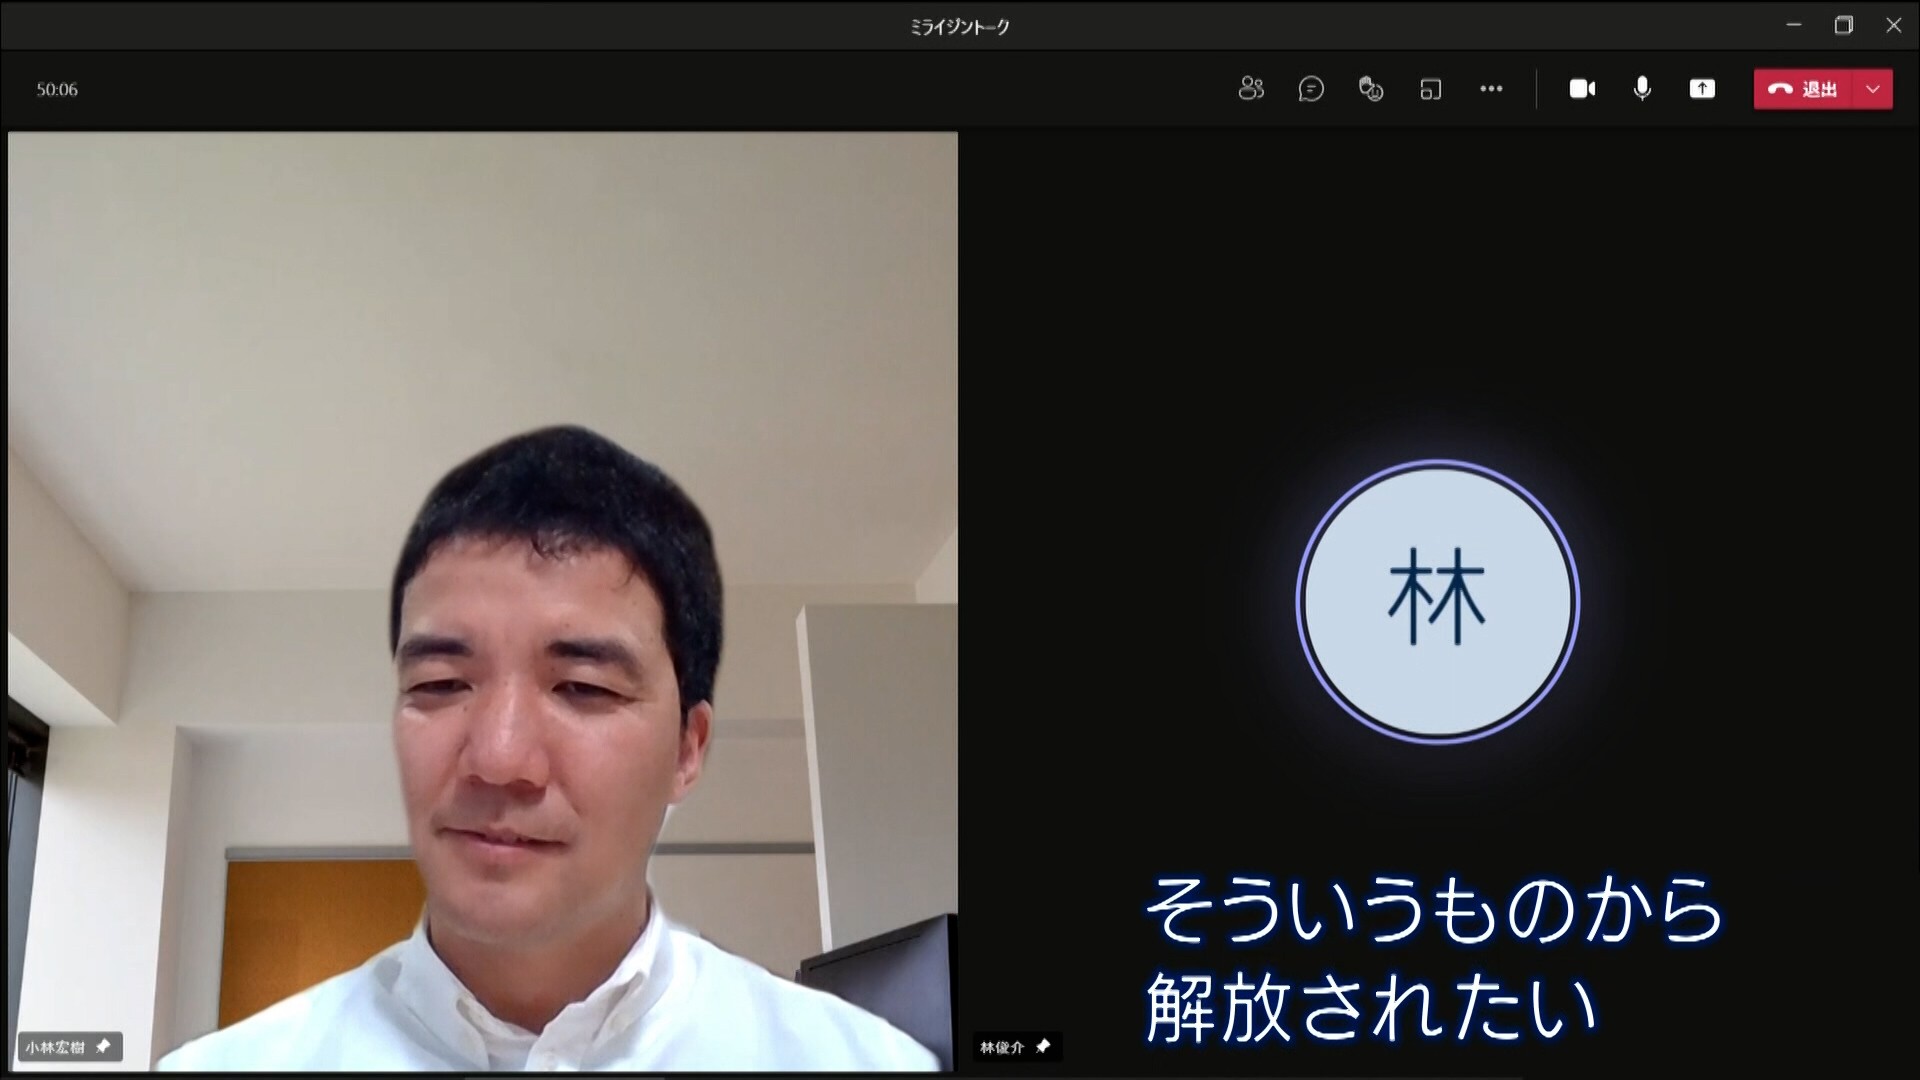Open the More actions ellipsis menu
Viewport: 1920px width, 1080px height.
pos(1491,89)
